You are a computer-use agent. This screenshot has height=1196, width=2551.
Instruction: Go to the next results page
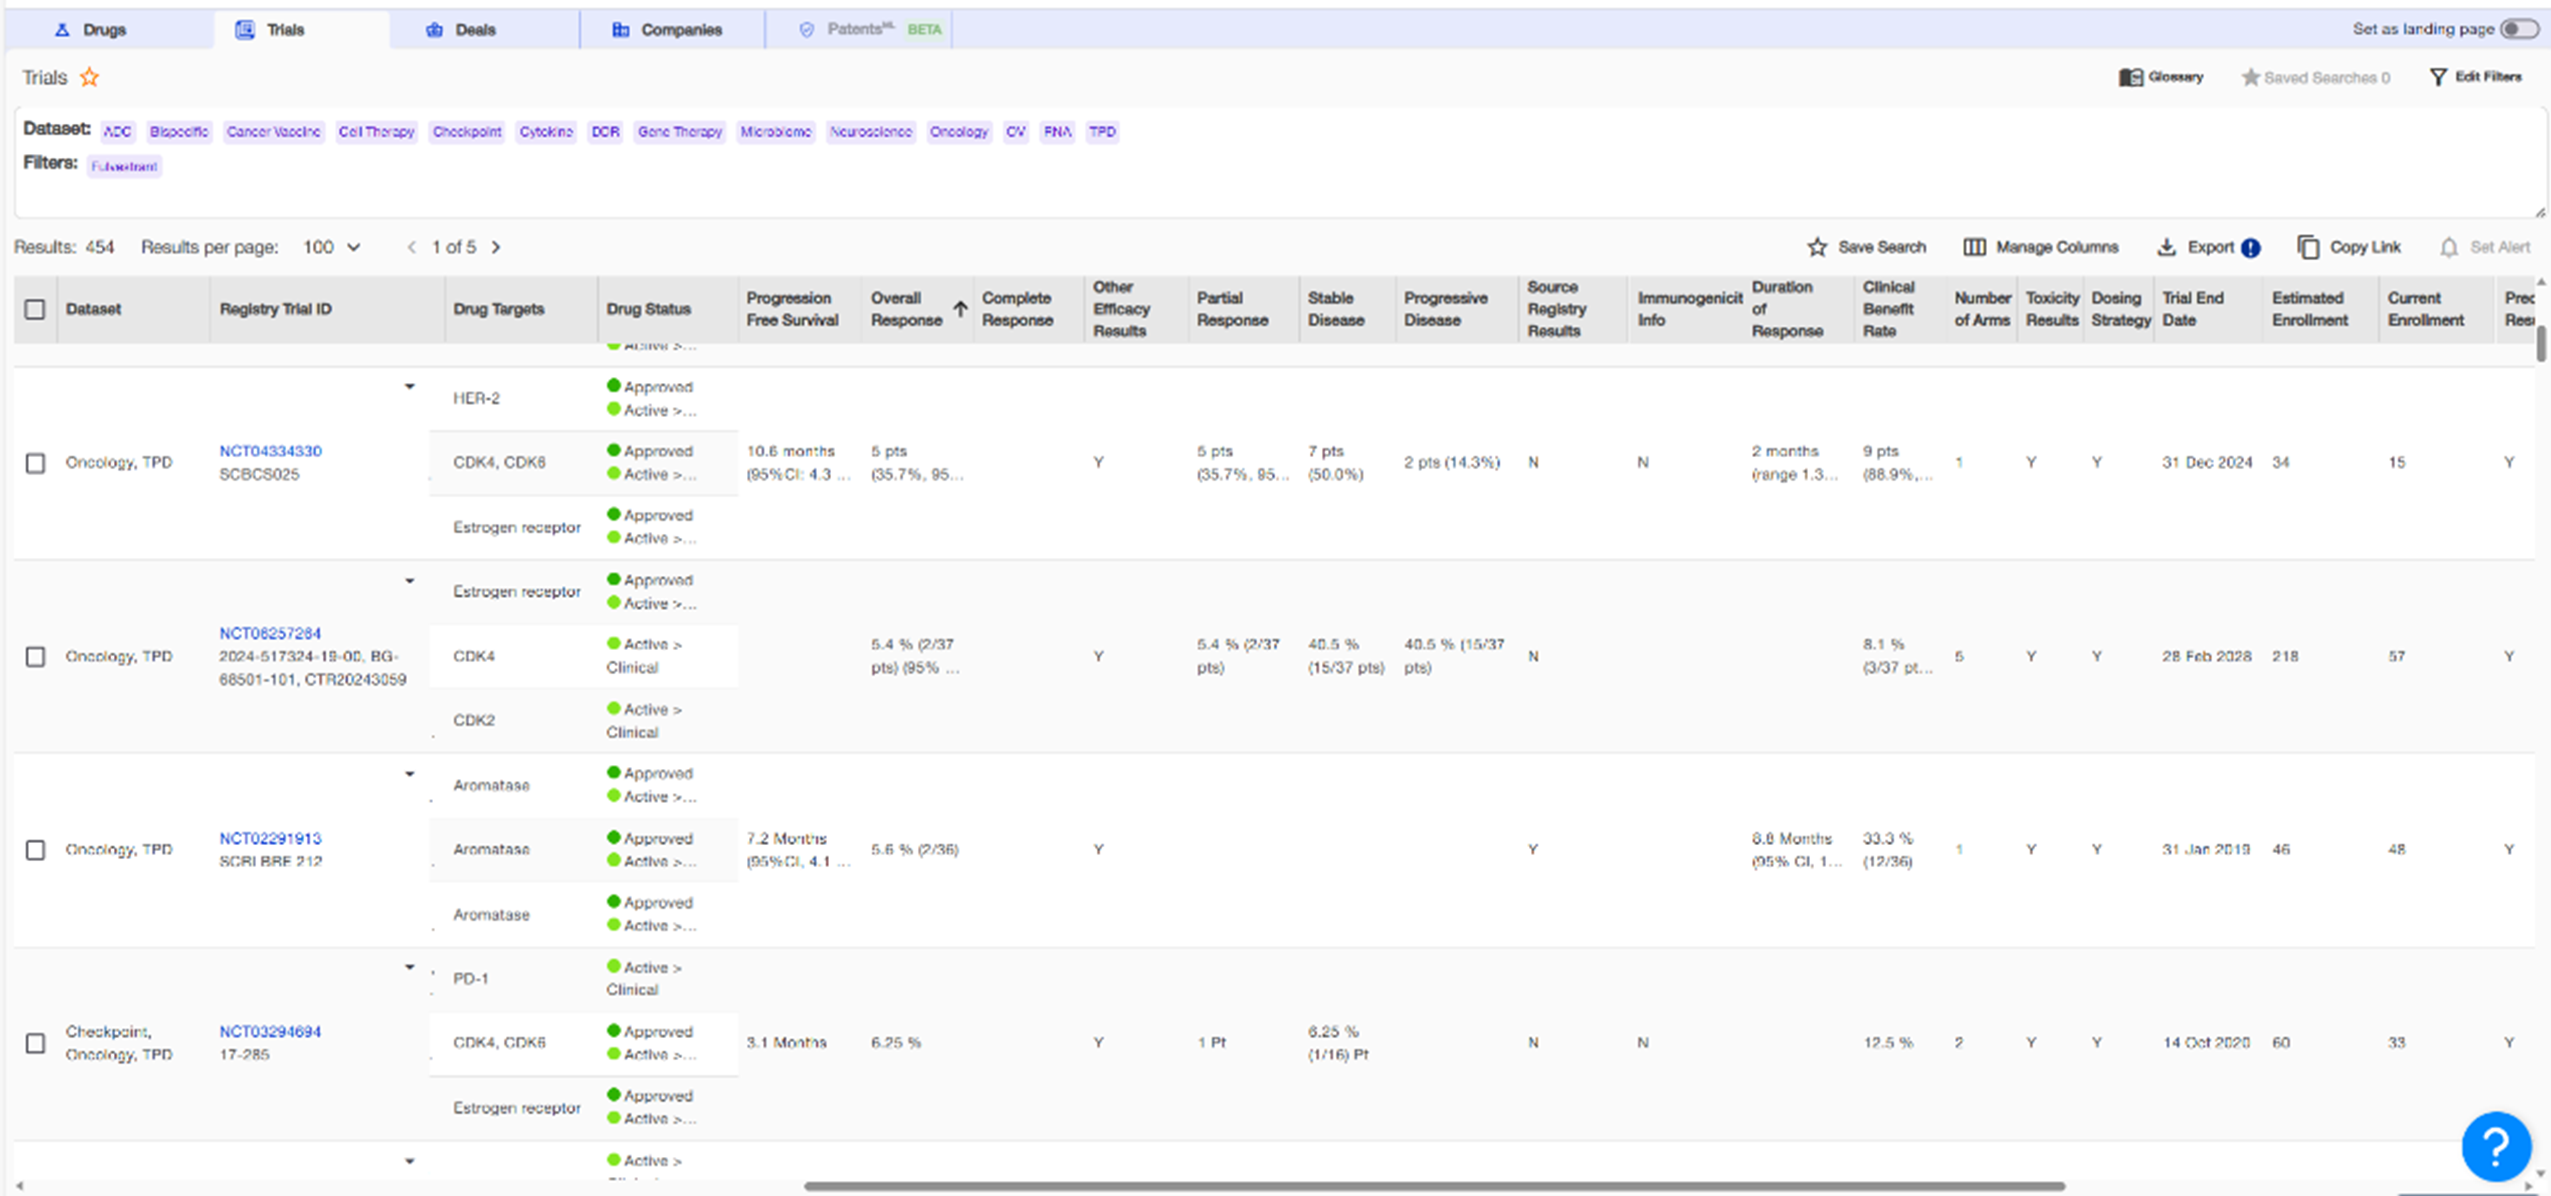point(496,247)
